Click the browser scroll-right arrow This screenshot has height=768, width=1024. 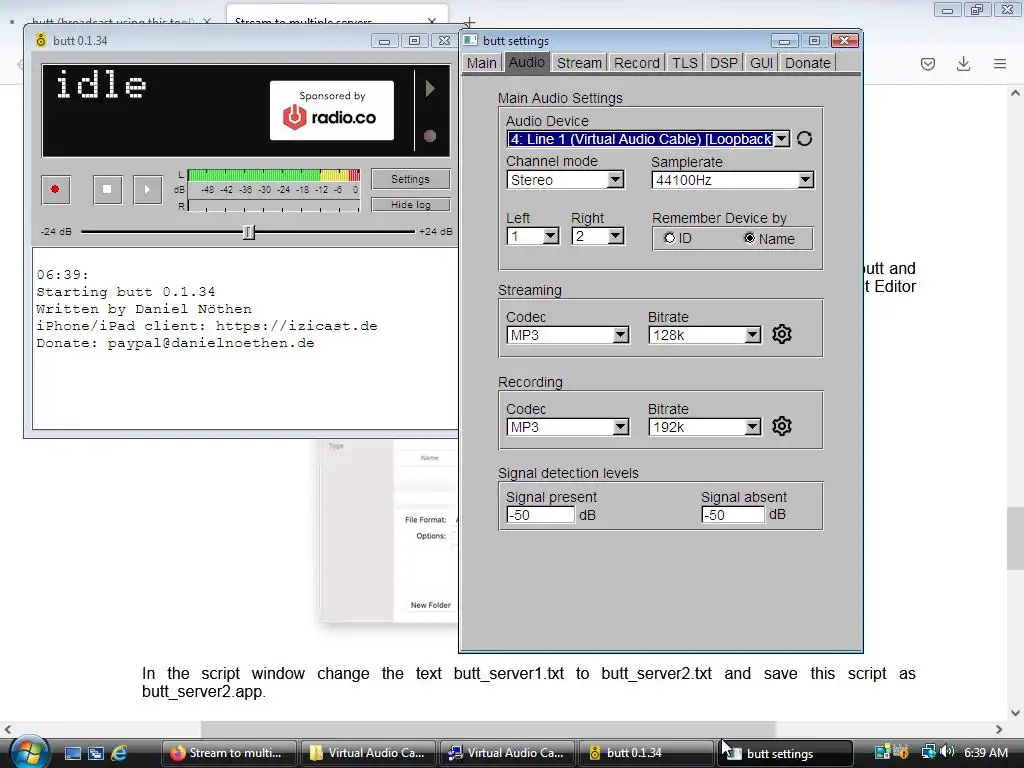click(999, 729)
